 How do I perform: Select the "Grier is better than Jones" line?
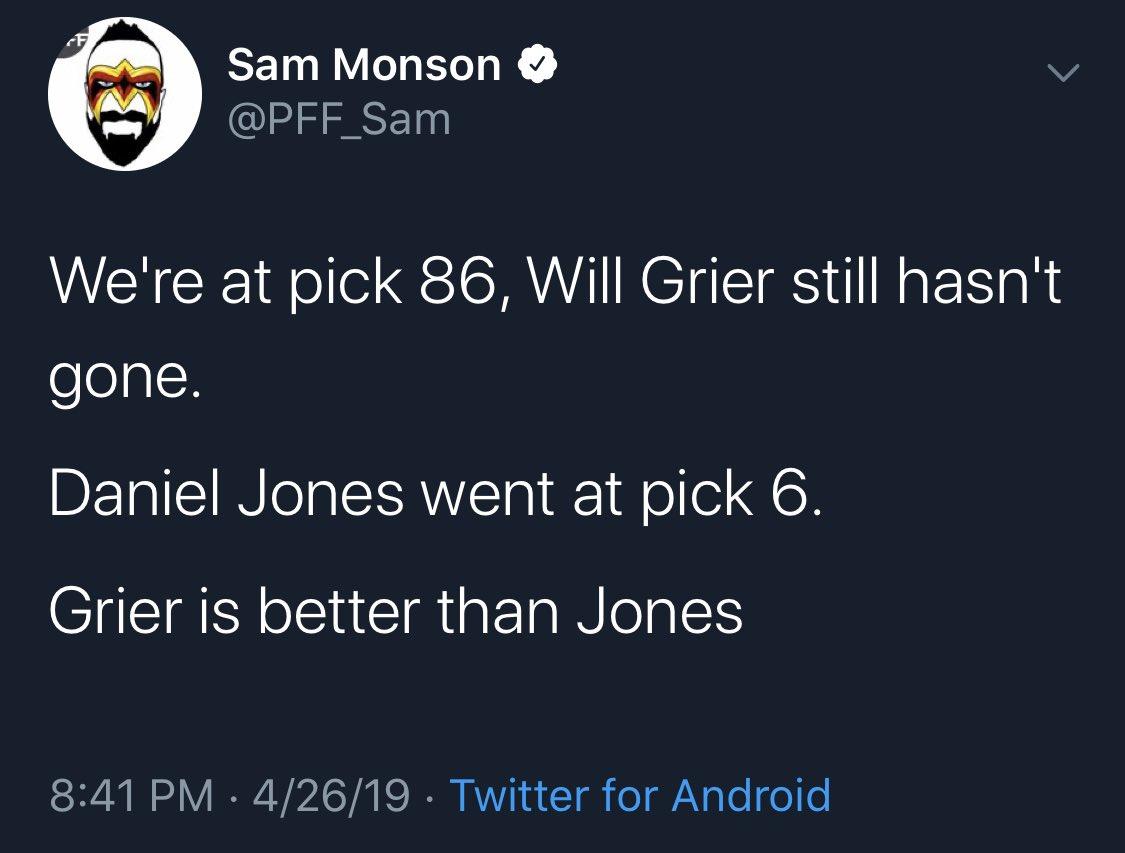point(396,612)
